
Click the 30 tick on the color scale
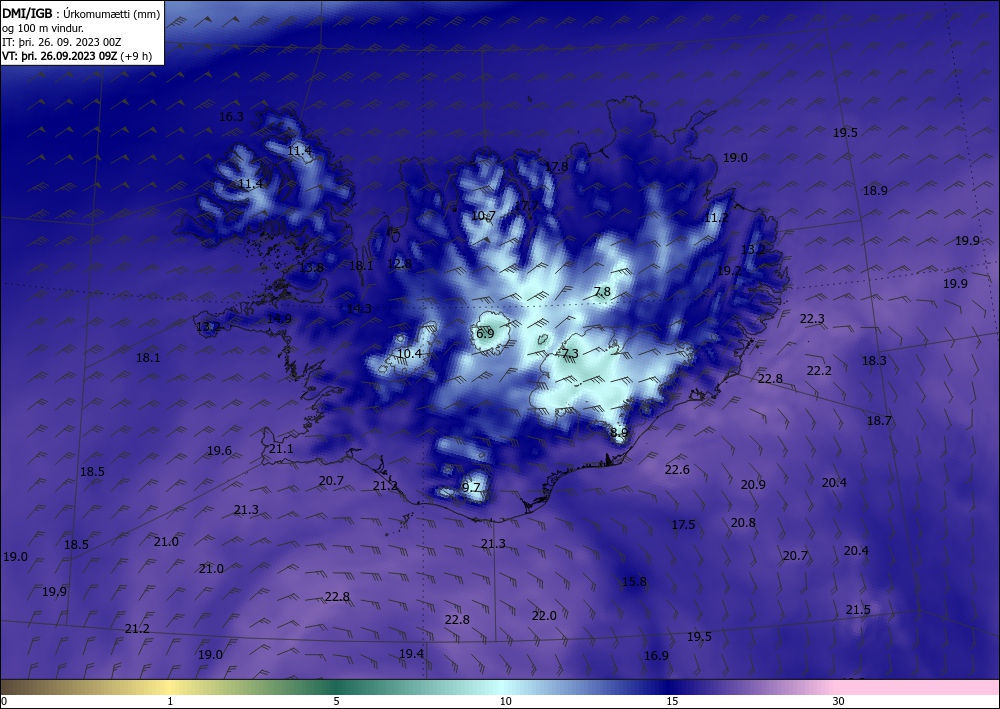(x=838, y=701)
